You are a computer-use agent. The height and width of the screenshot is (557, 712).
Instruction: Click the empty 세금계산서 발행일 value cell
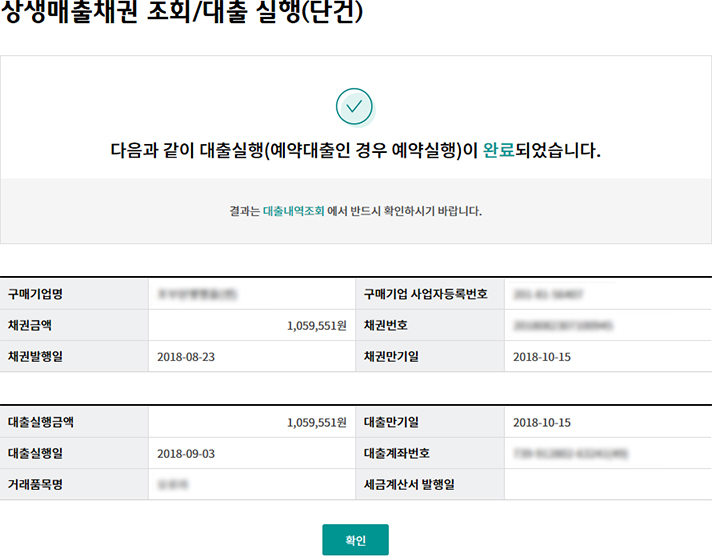click(x=607, y=484)
